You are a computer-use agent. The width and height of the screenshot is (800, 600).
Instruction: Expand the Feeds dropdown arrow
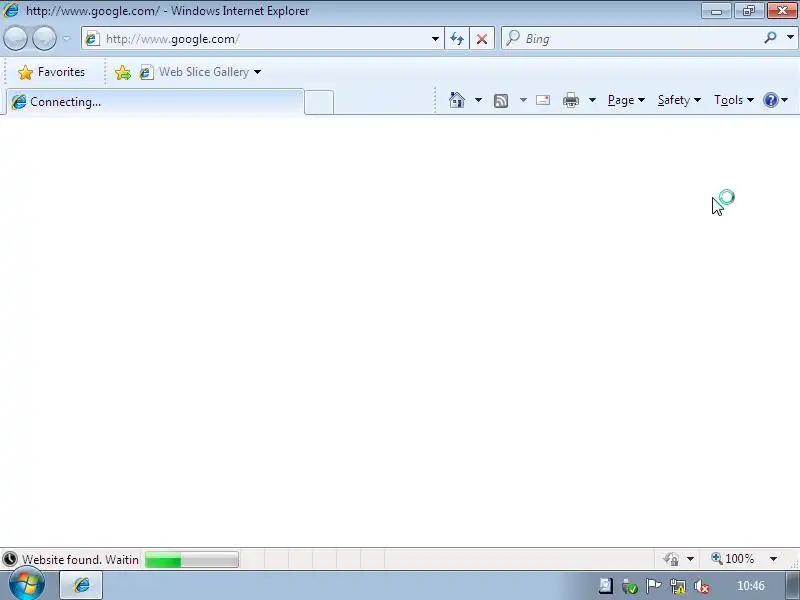(523, 100)
